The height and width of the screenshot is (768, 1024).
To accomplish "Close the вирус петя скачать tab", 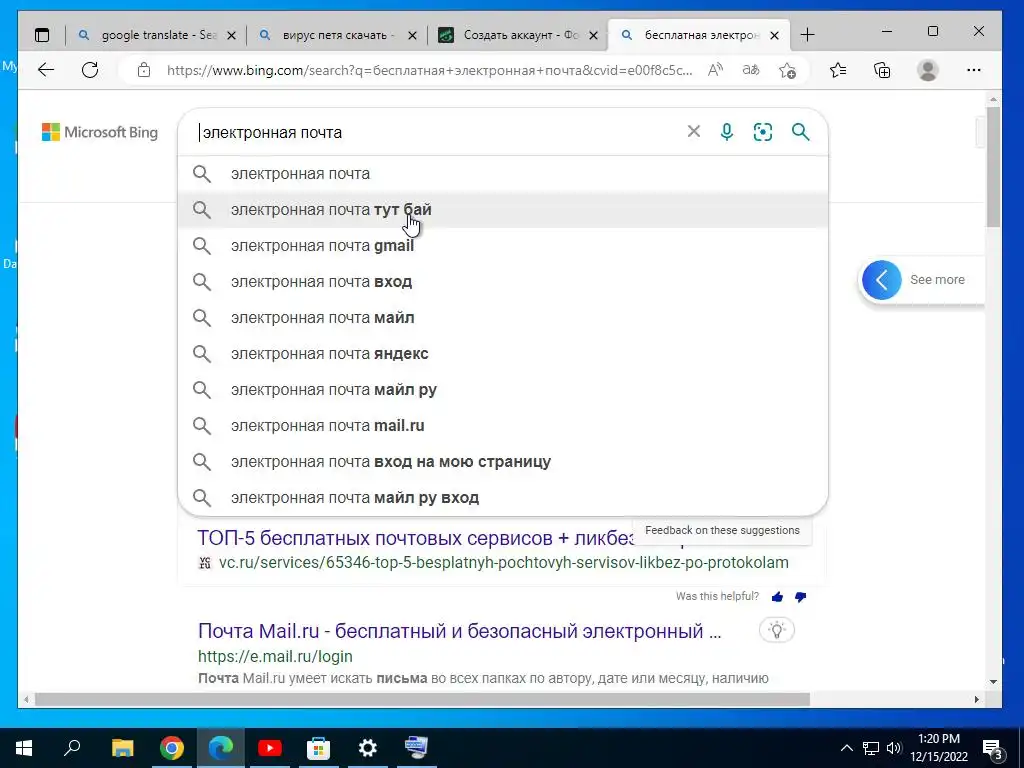I will pos(412,35).
